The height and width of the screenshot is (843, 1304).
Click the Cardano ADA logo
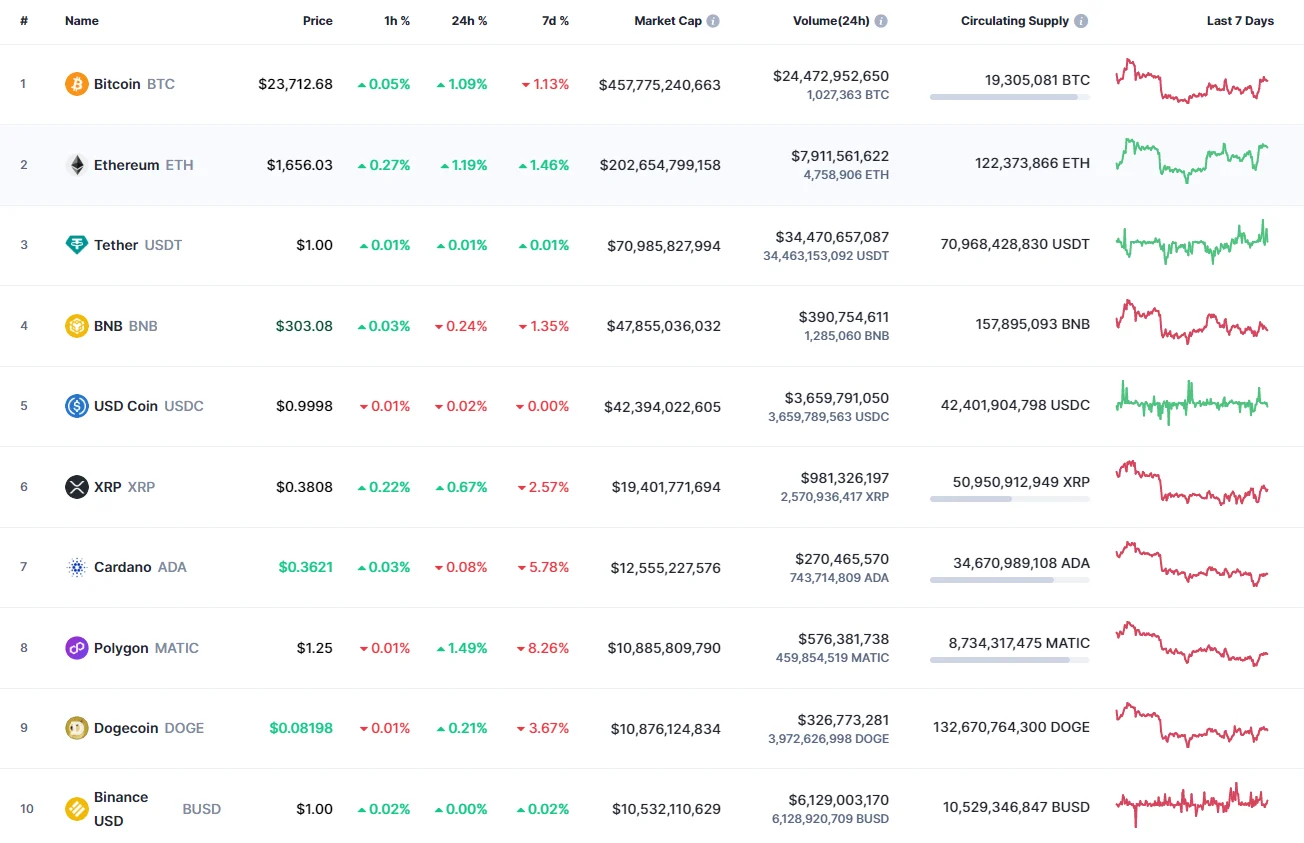click(x=76, y=567)
